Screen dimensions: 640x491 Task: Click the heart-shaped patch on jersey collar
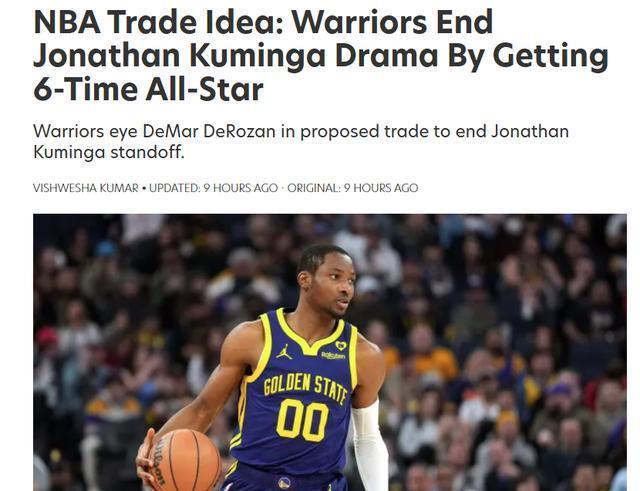click(x=340, y=346)
